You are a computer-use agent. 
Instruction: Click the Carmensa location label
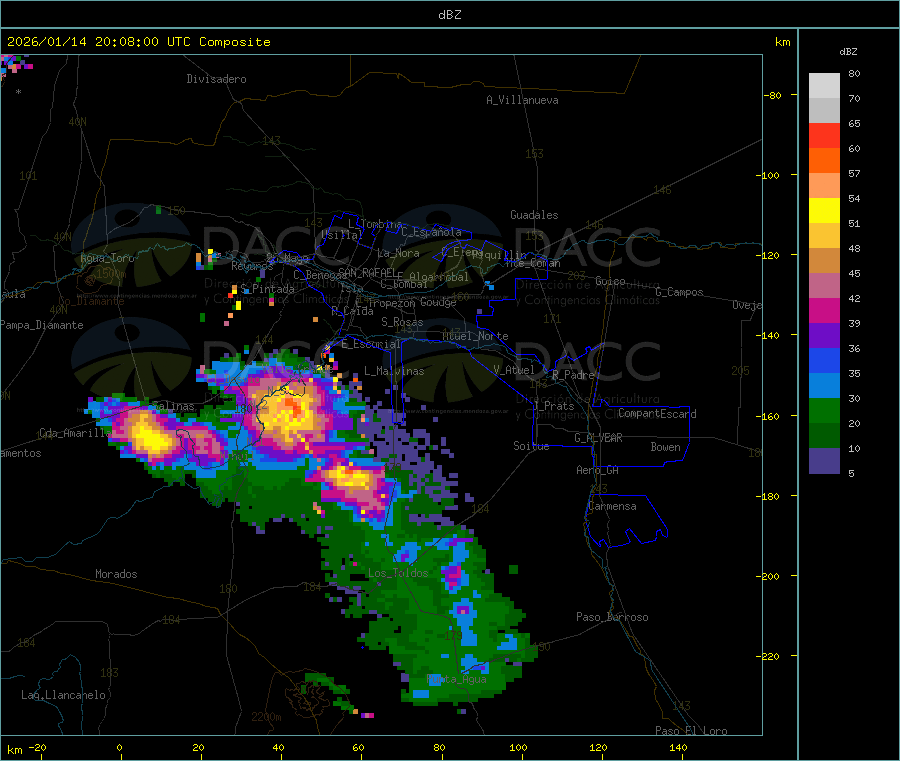[x=612, y=506]
